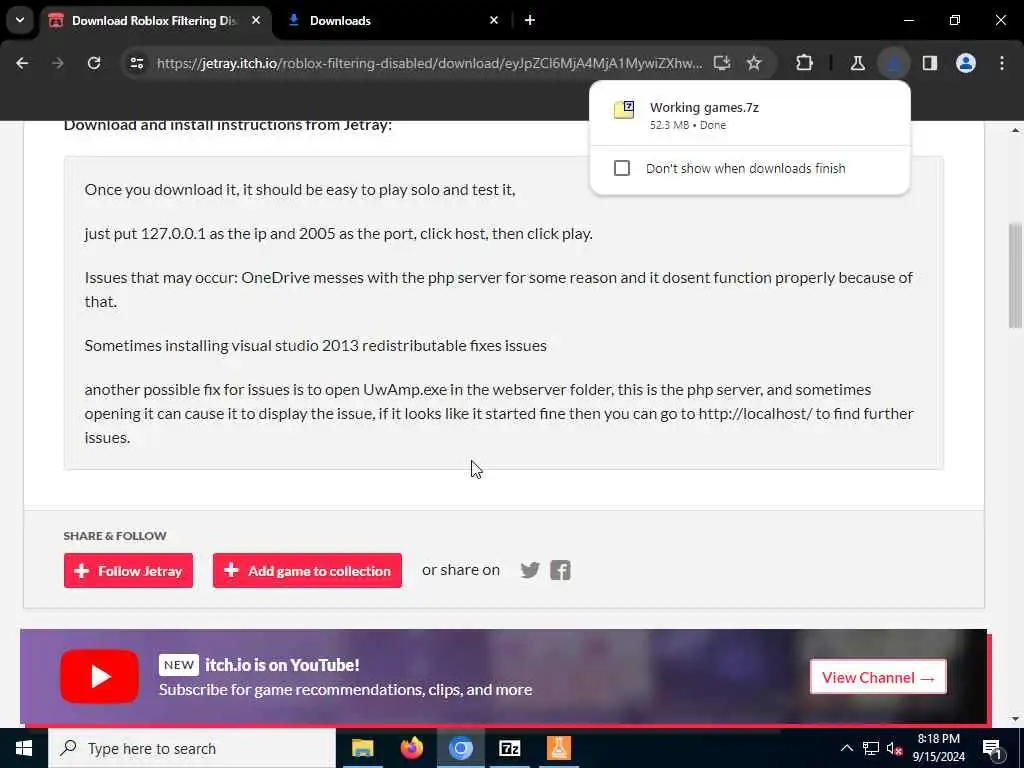Click the 'just put 127.0.0.1 as the ip' line
The width and height of the screenshot is (1024, 768).
pyautogui.click(x=338, y=233)
